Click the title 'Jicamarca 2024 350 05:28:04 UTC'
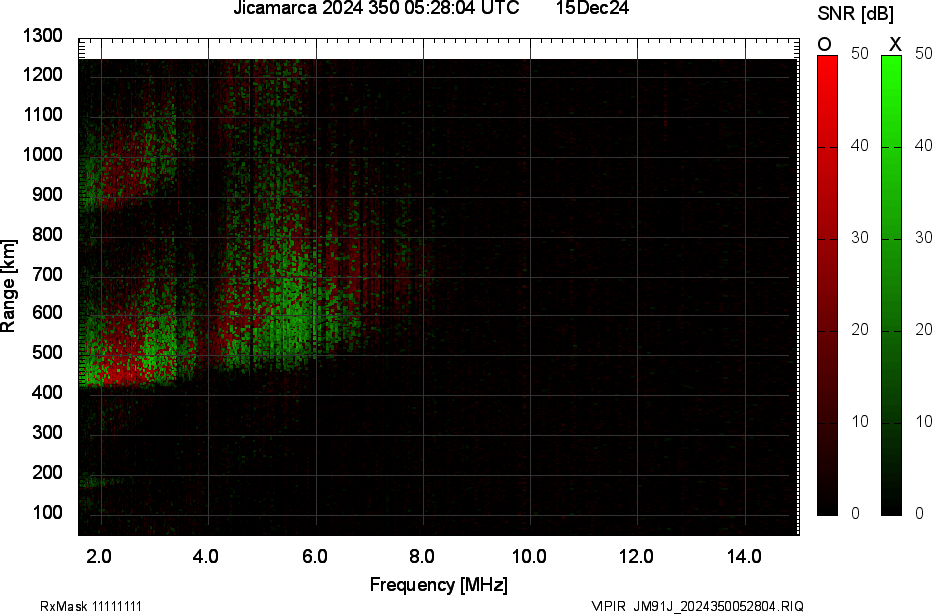Screen dimensions: 932x614 pos(376,8)
